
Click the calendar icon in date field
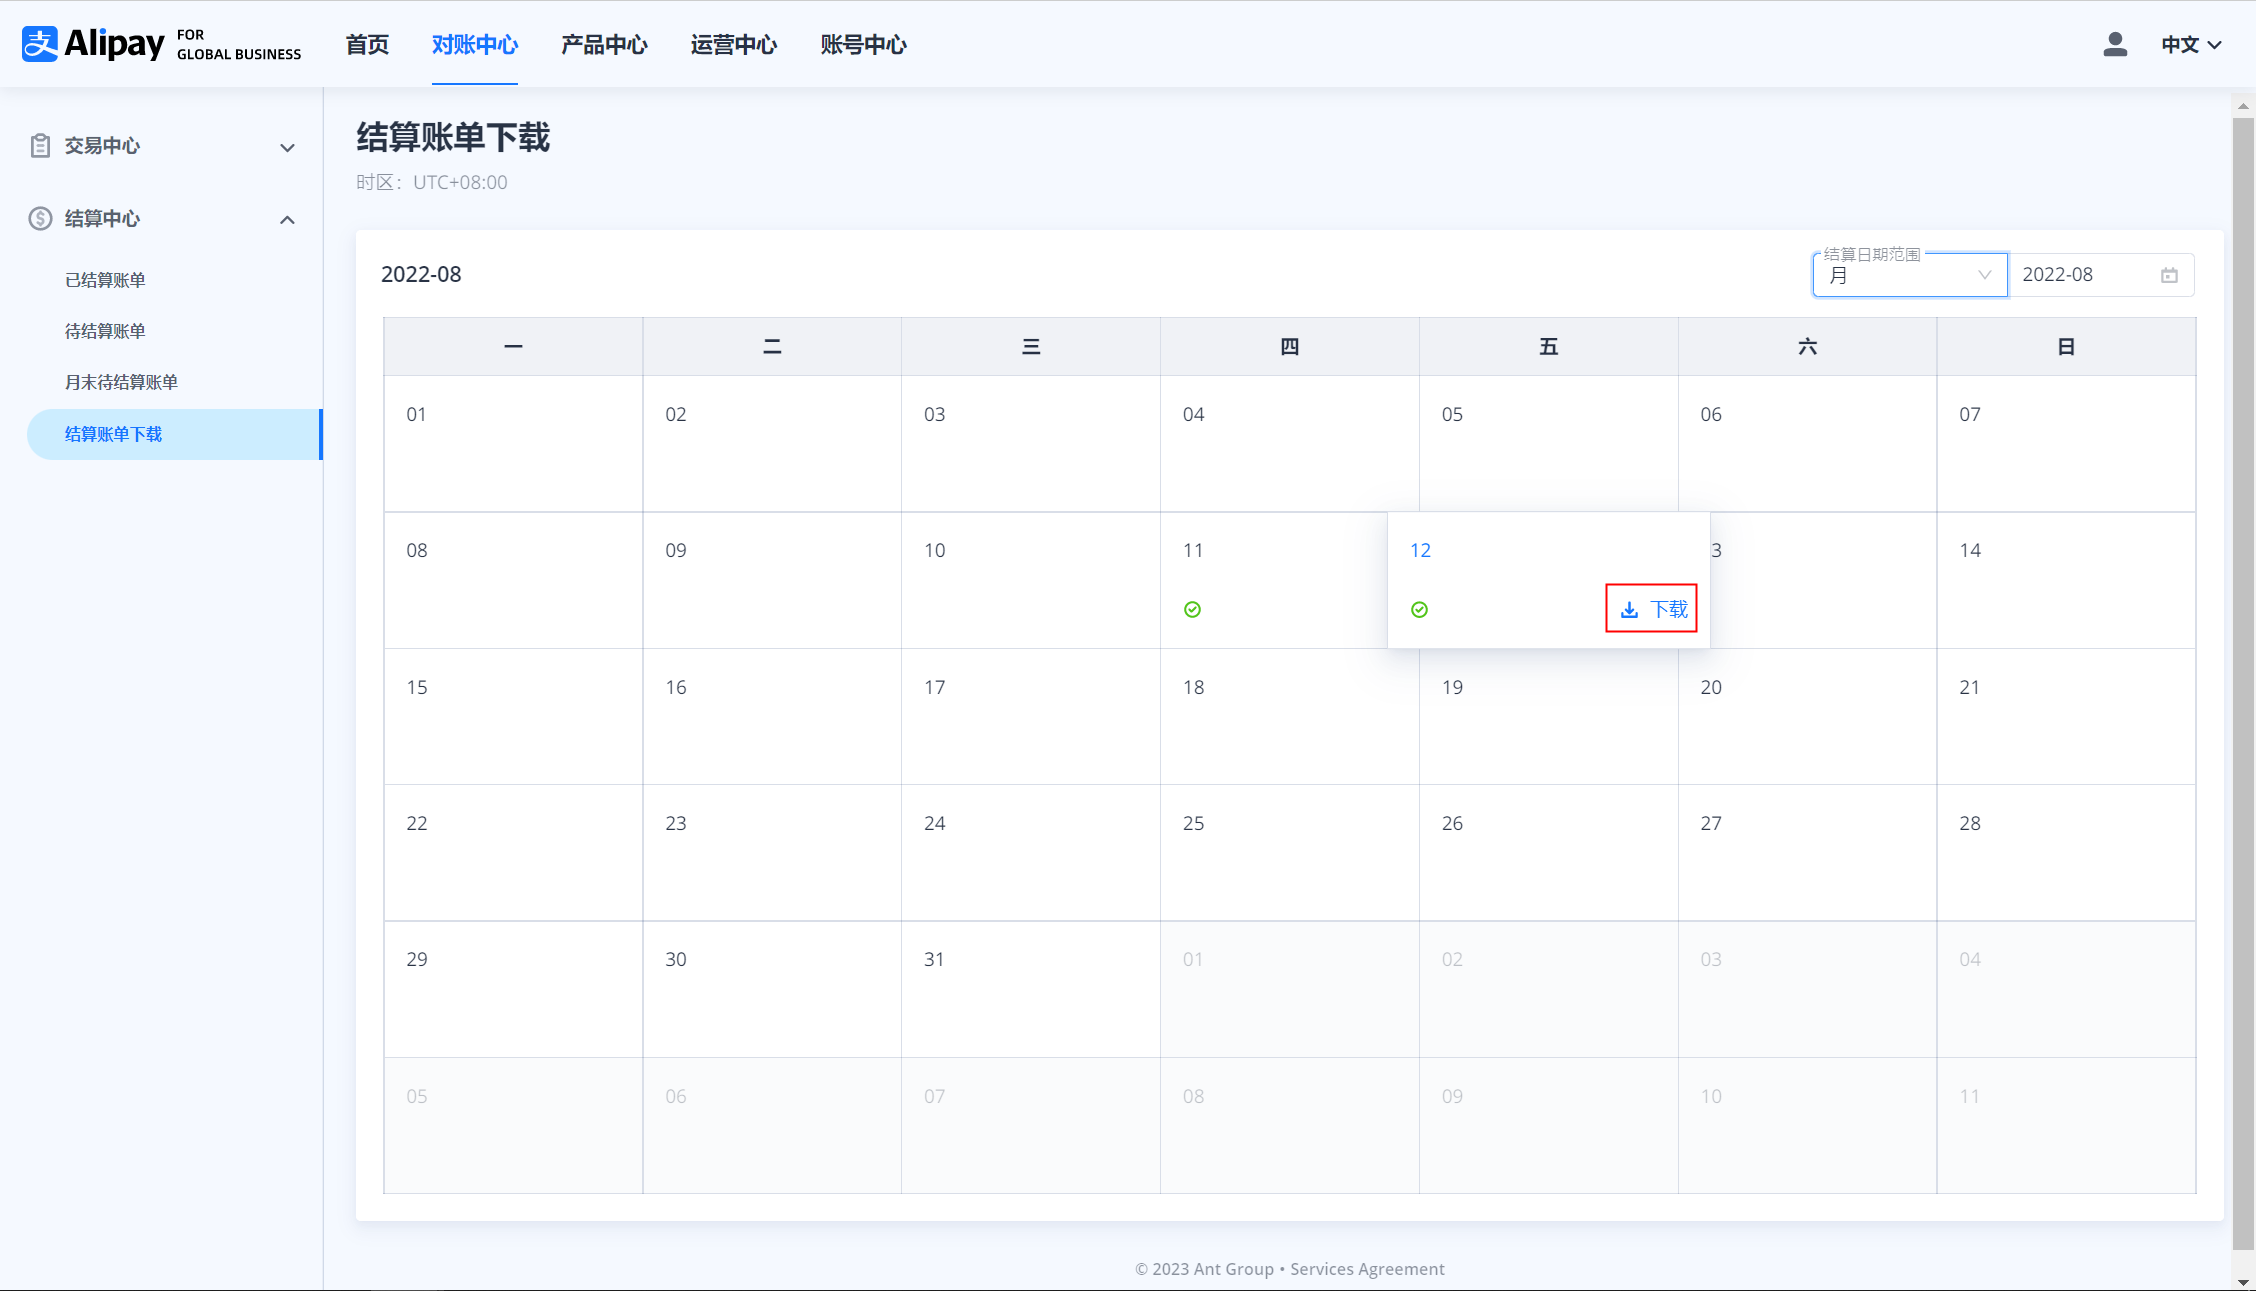click(2169, 275)
